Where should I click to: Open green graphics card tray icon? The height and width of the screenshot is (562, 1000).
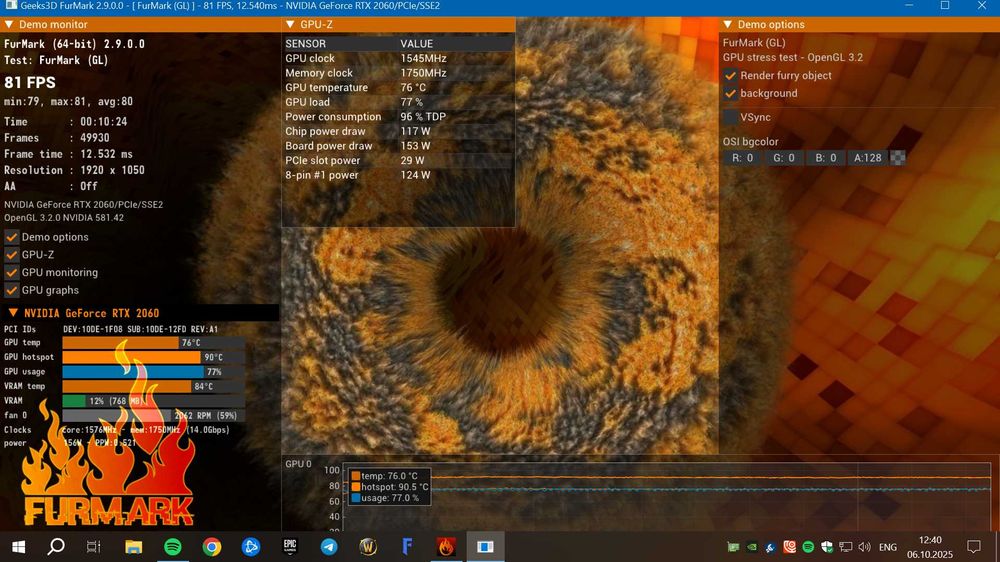[x=733, y=547]
